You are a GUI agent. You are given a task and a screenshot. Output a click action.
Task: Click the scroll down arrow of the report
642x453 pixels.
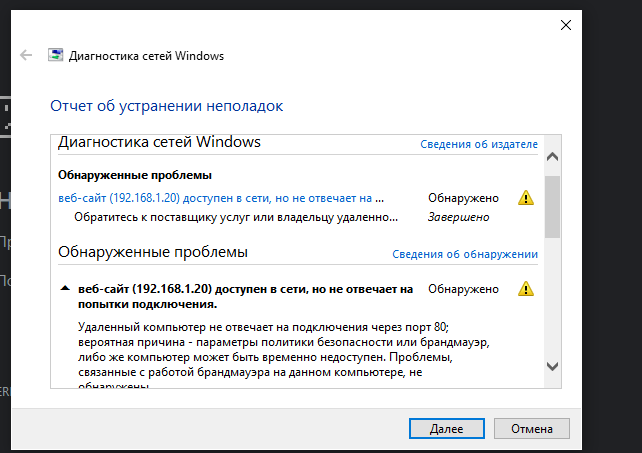coord(552,366)
